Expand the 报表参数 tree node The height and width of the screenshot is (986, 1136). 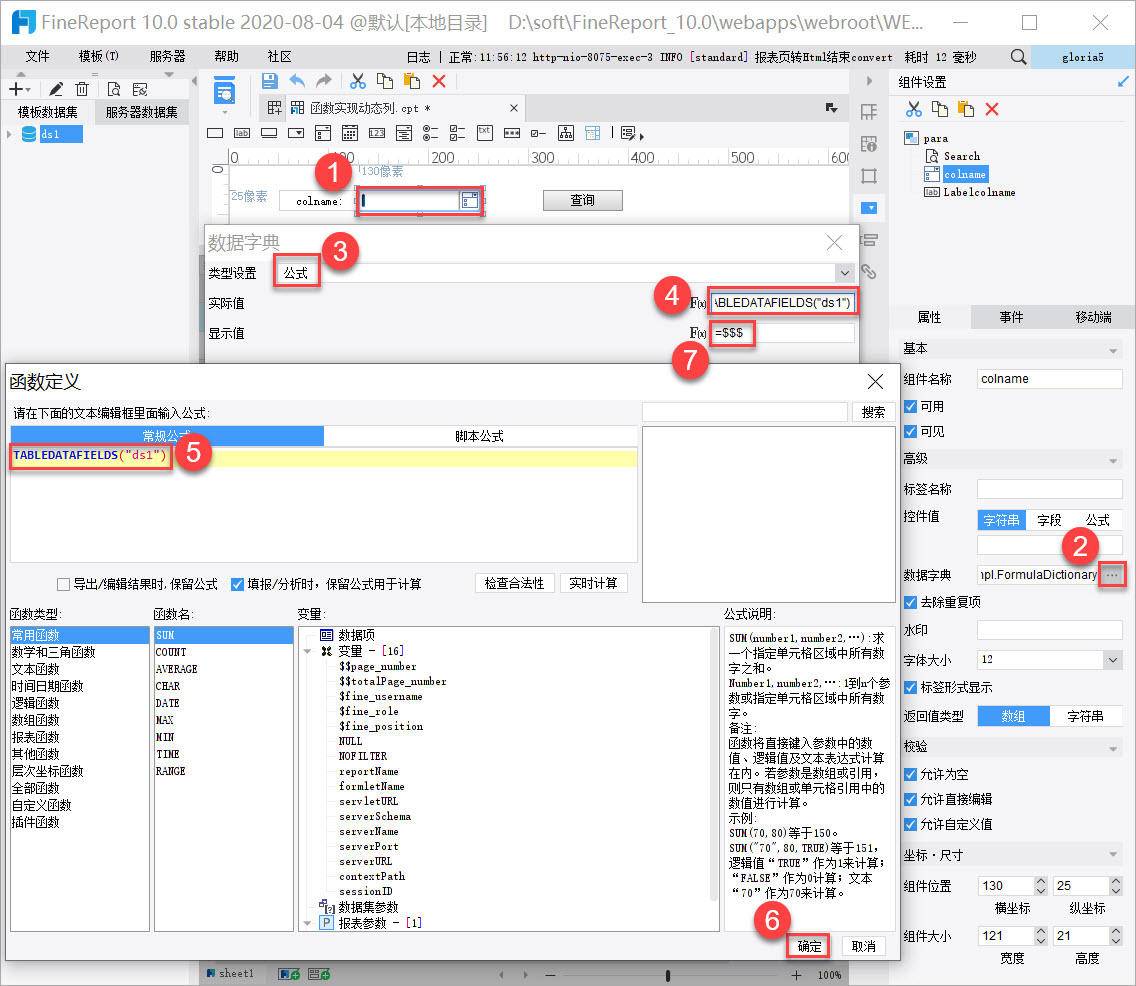[307, 923]
